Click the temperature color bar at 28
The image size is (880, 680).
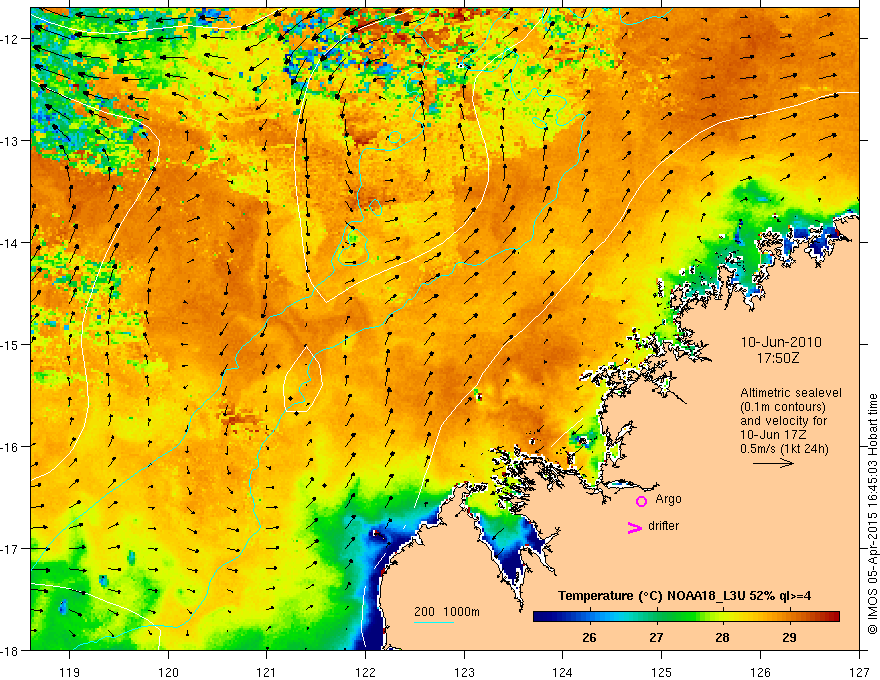[x=722, y=617]
